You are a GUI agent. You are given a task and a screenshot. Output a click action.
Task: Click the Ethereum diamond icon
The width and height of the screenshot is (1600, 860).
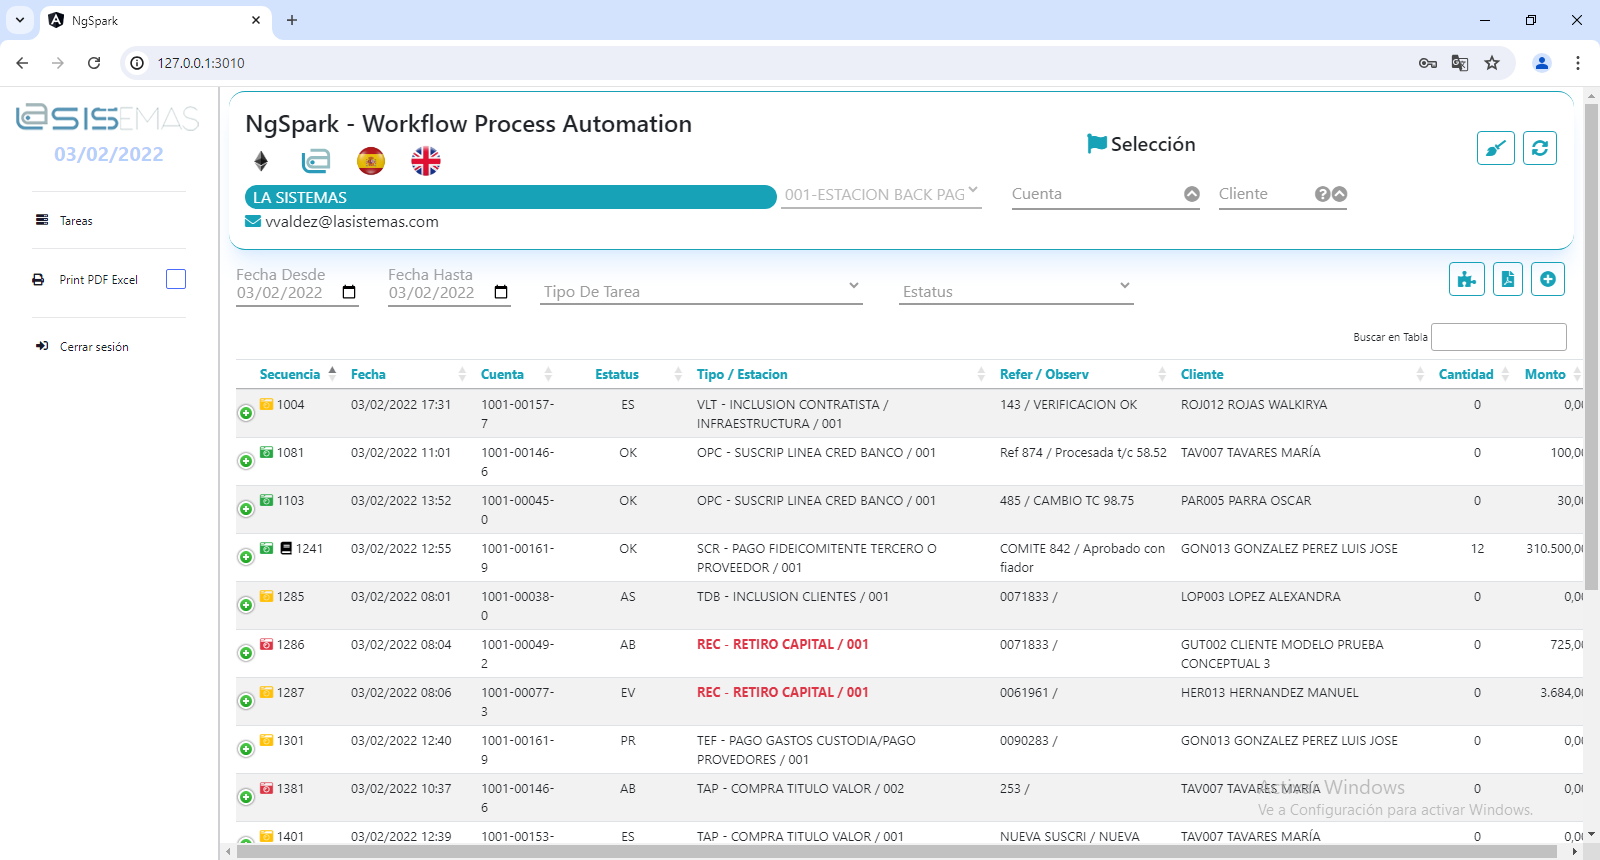coord(261,161)
